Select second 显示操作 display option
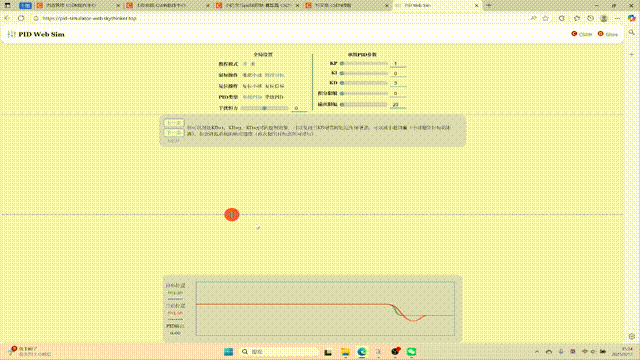 (x=274, y=86)
